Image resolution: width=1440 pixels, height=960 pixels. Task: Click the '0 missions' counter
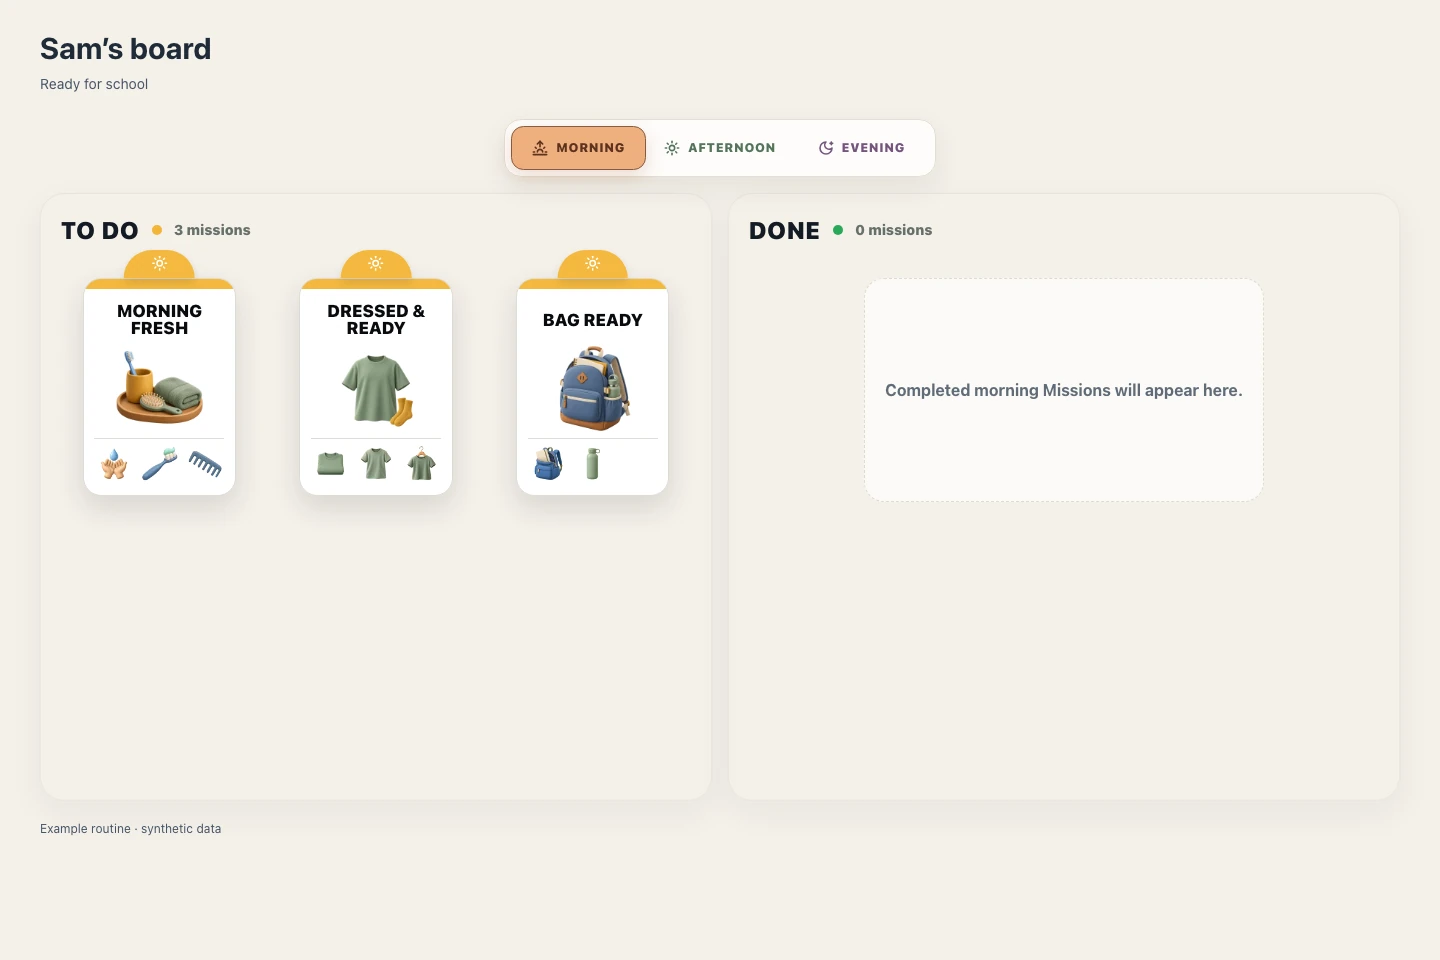tap(893, 230)
